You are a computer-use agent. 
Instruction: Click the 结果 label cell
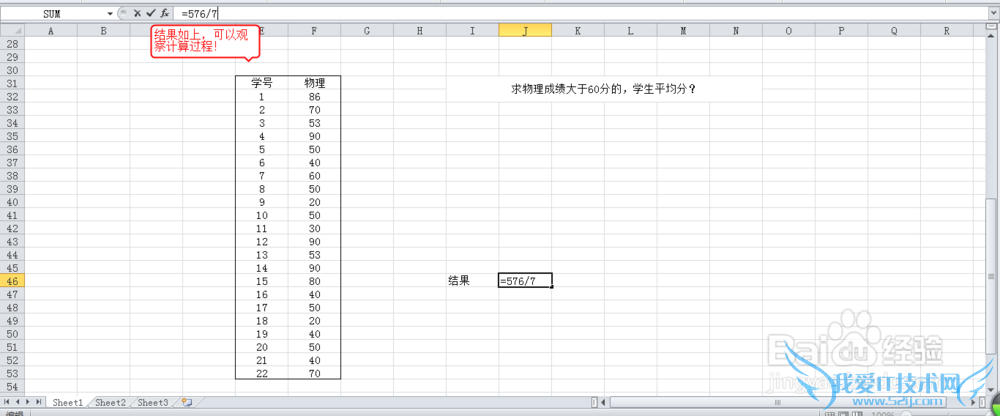click(473, 281)
